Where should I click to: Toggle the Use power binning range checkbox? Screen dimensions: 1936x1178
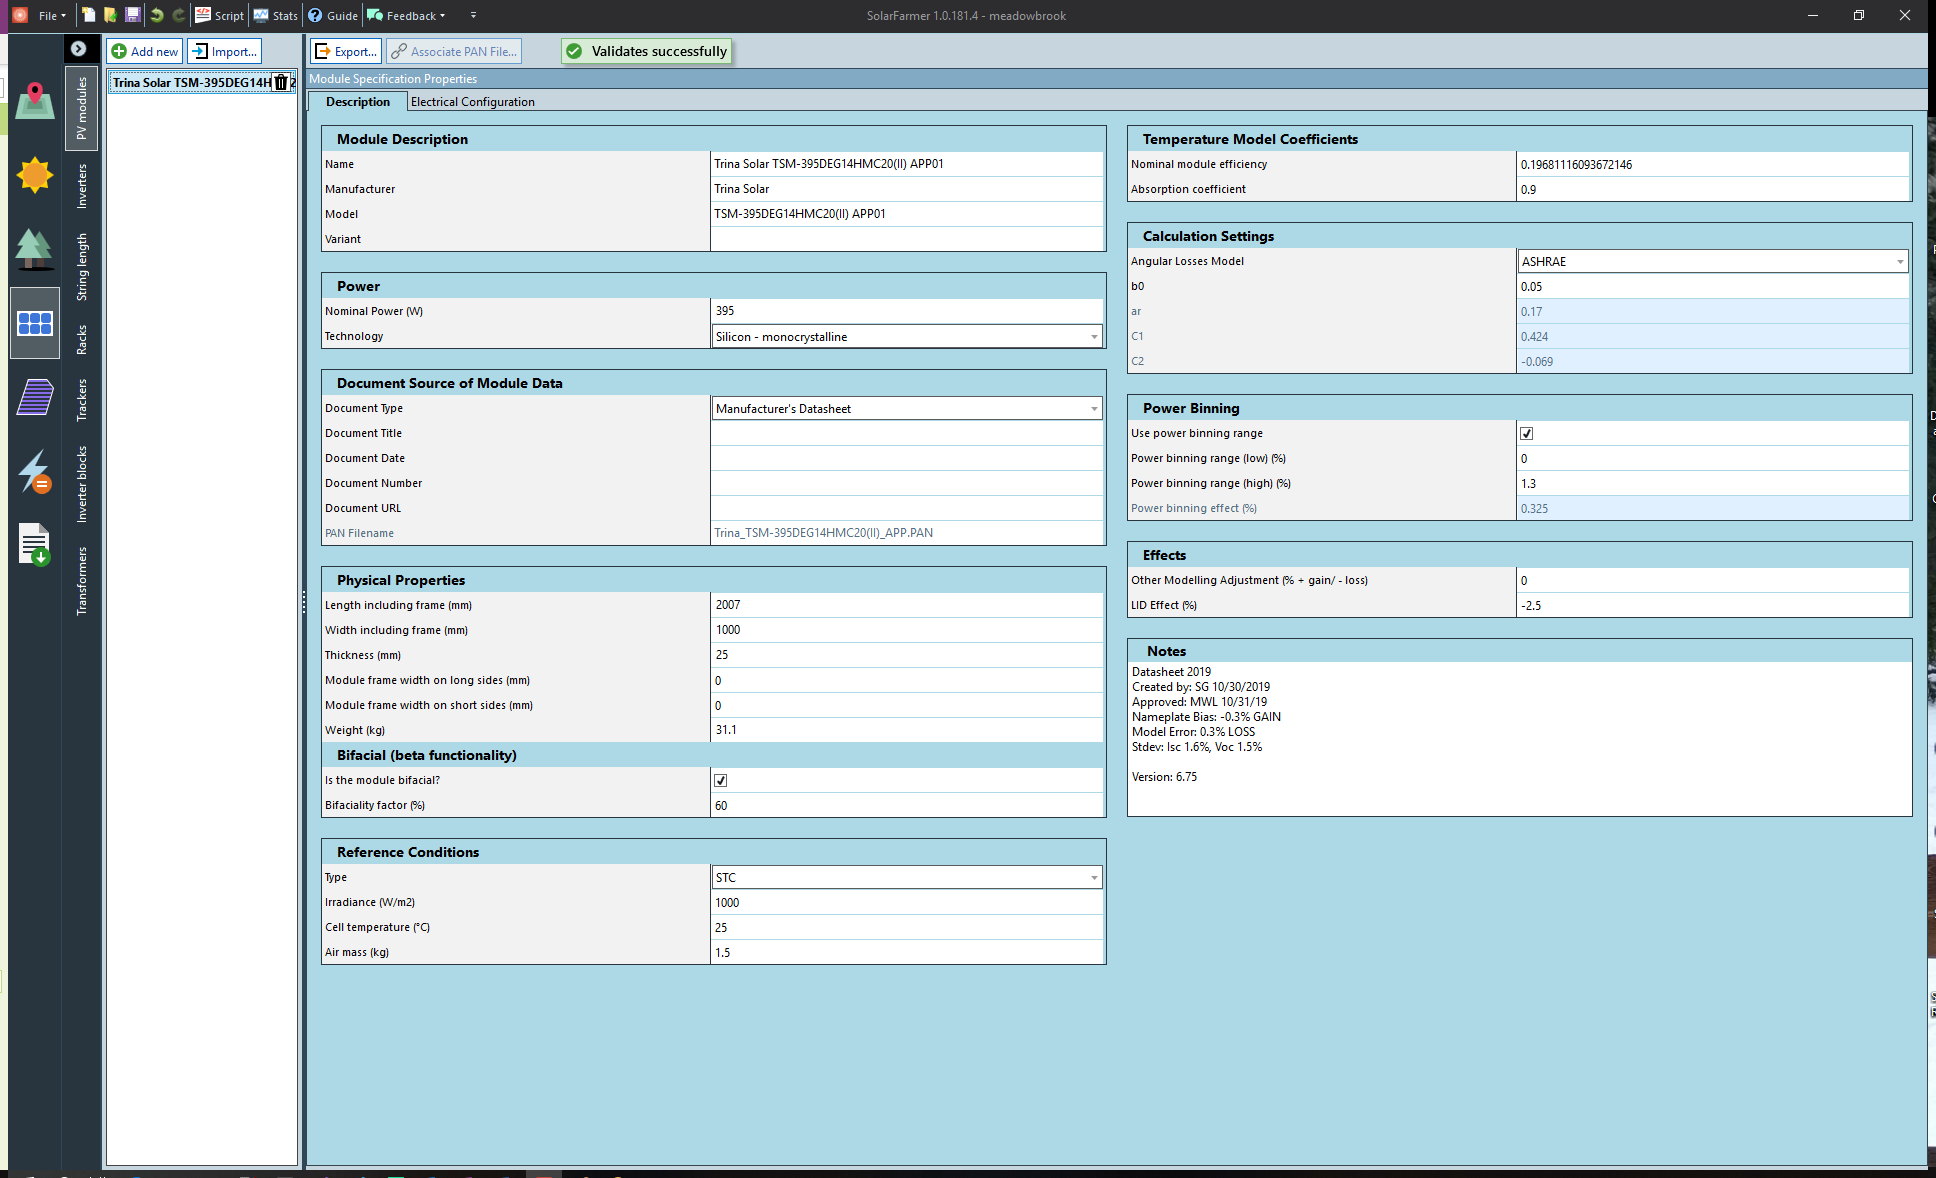pos(1527,433)
